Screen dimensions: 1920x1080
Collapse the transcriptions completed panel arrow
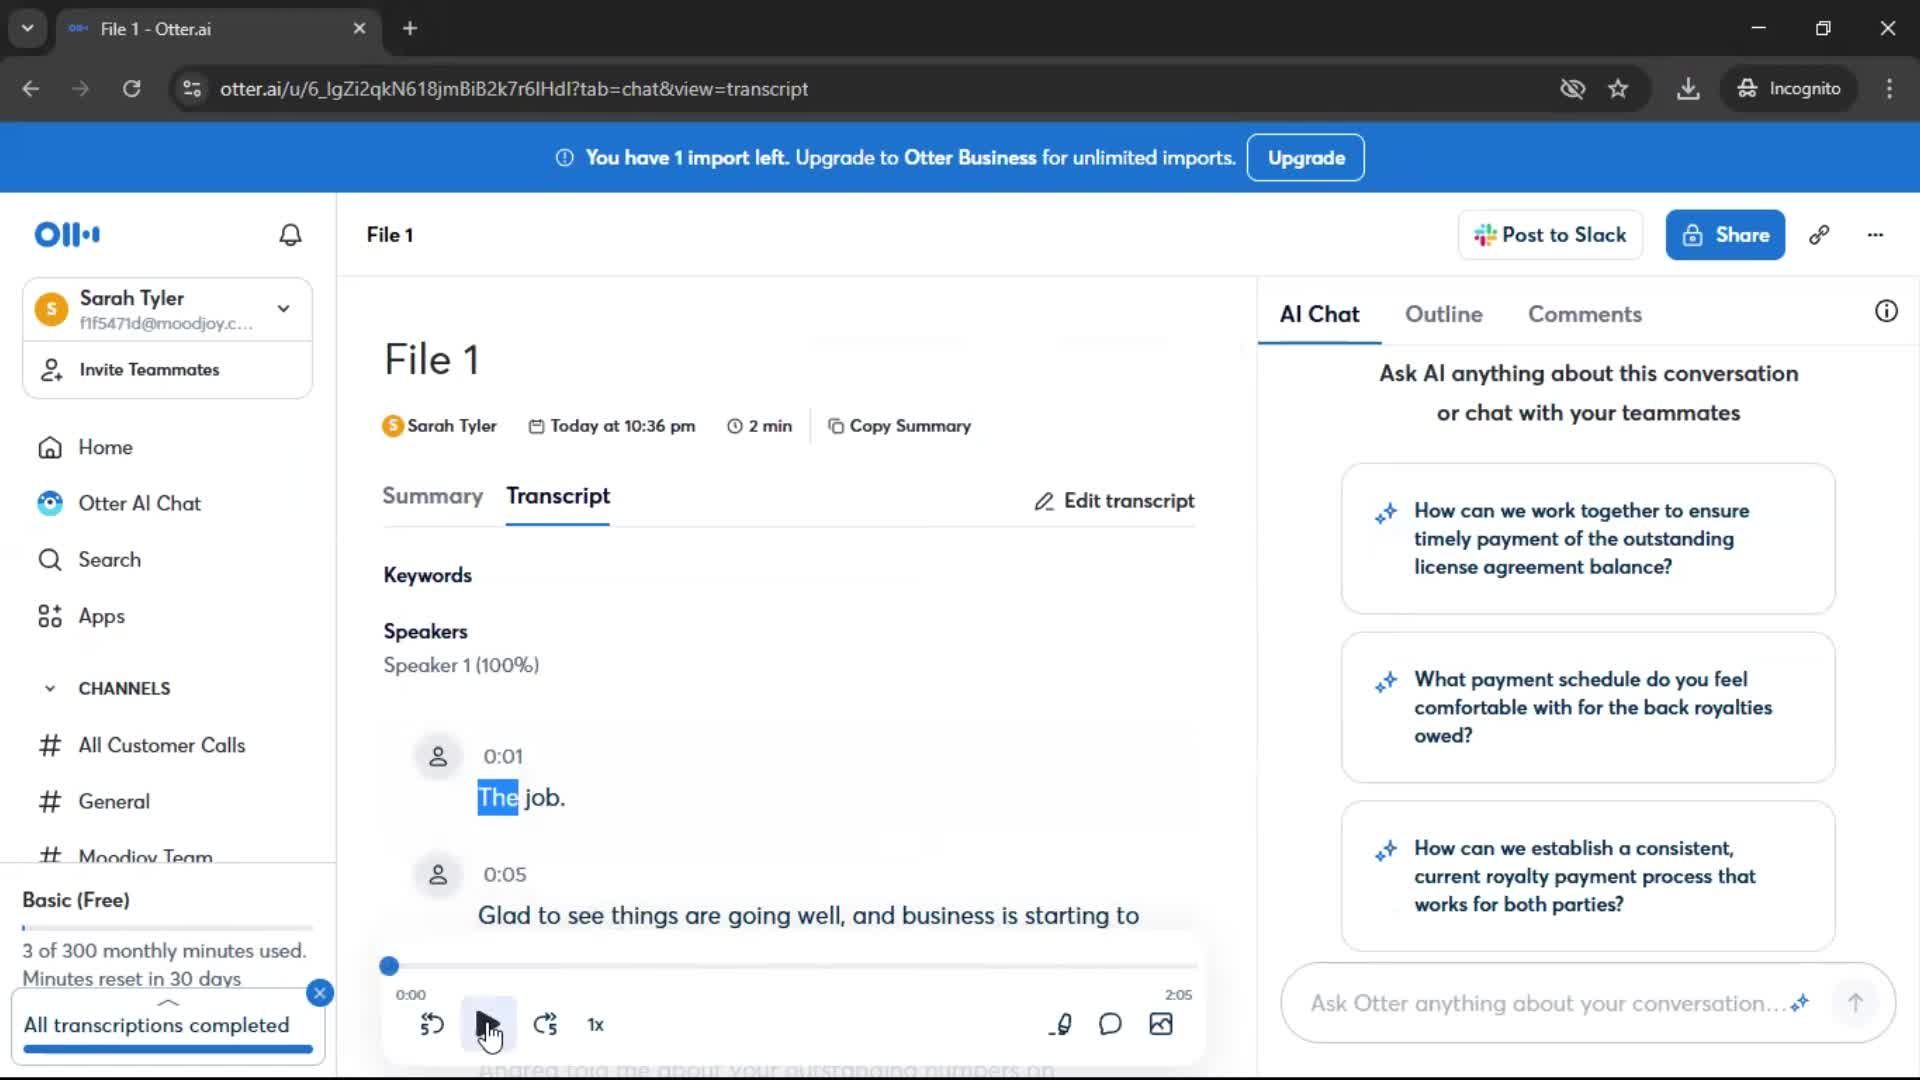point(168,1003)
